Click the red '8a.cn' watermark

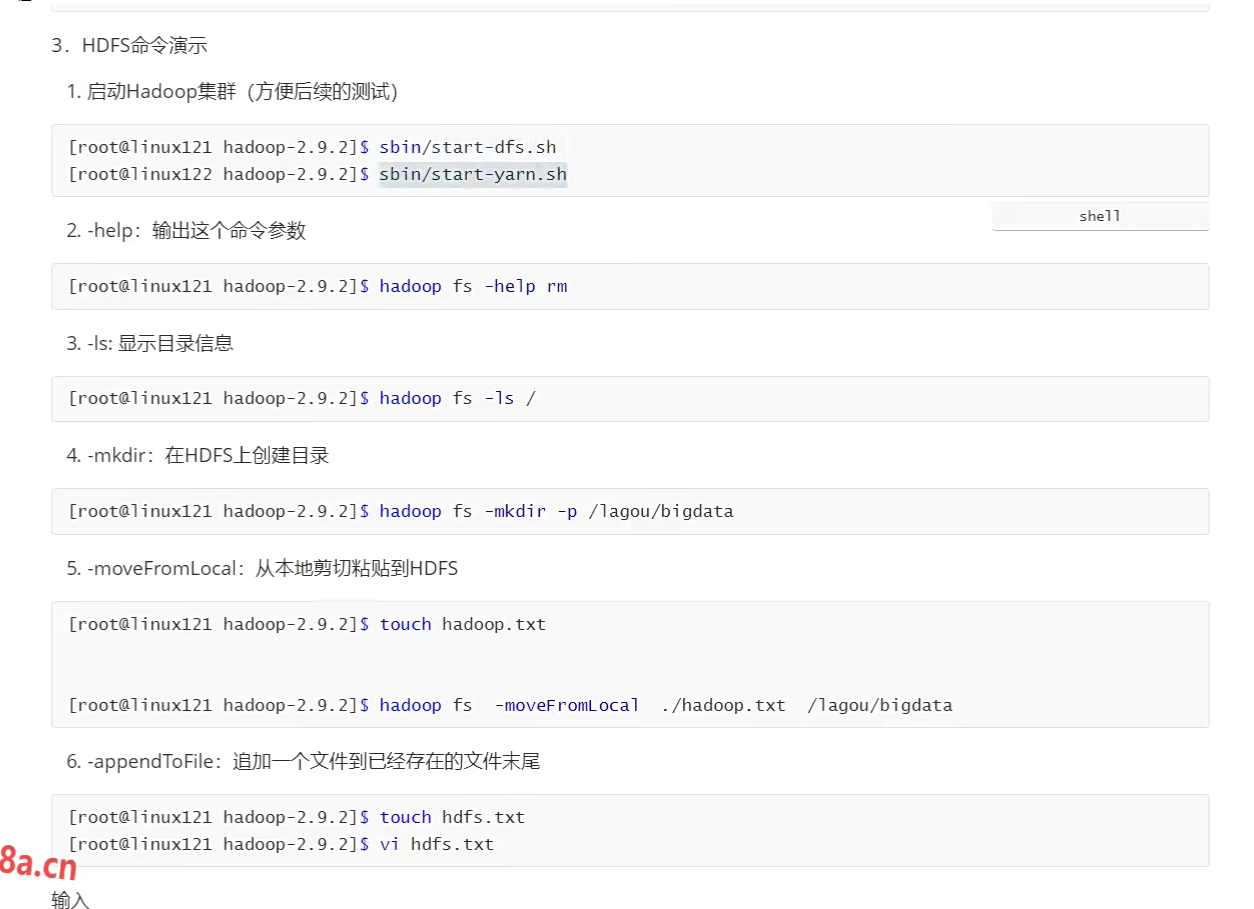click(38, 862)
